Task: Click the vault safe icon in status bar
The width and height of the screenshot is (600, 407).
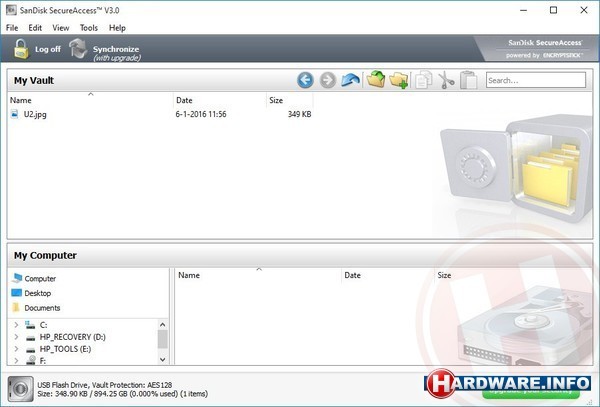Action: [21, 389]
